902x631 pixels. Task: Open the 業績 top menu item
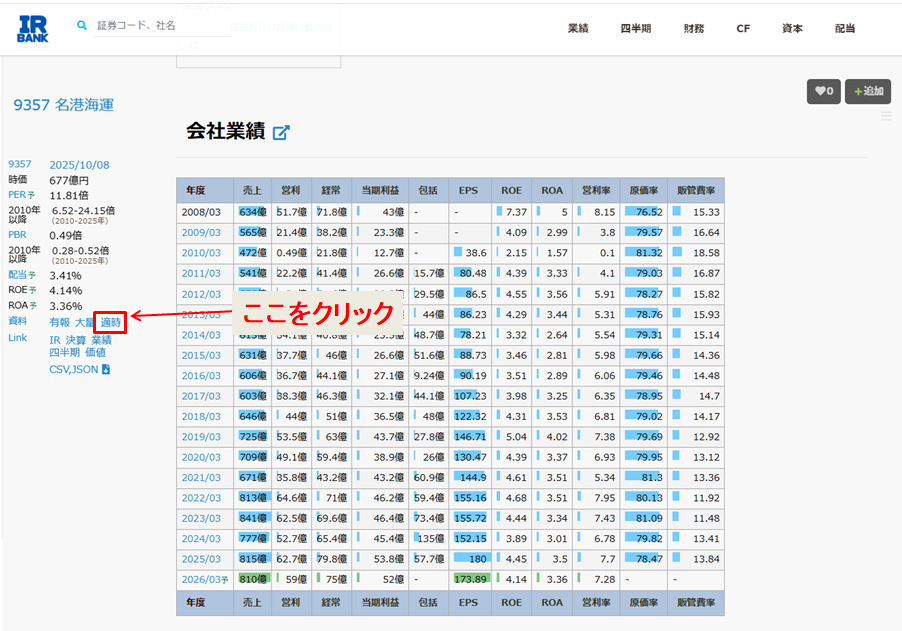(578, 29)
